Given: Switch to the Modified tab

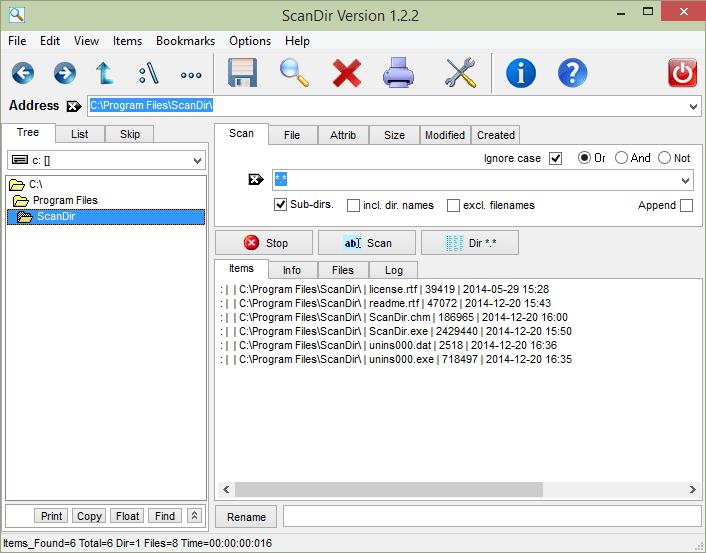Looking at the screenshot, I should [x=445, y=135].
